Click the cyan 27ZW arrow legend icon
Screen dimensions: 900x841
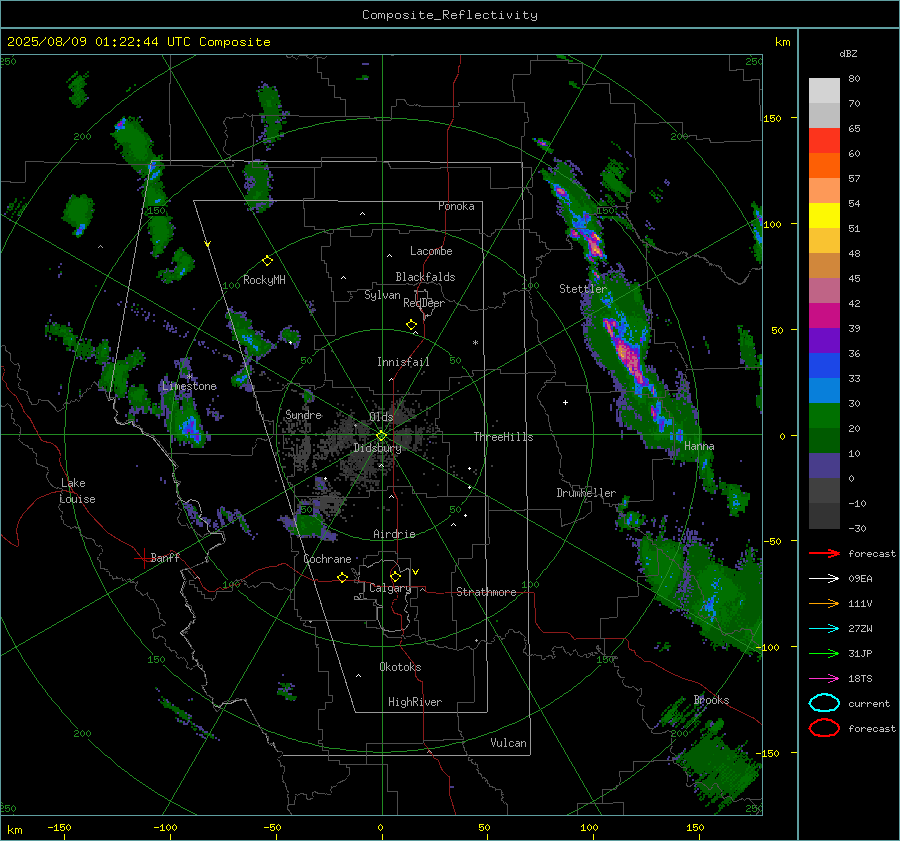[824, 629]
